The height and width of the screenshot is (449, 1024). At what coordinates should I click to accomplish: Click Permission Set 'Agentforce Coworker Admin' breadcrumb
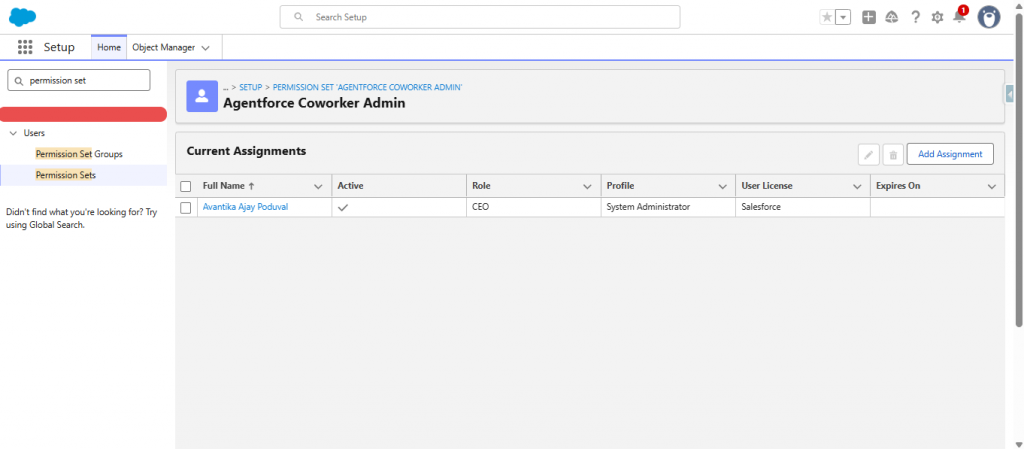pyautogui.click(x=368, y=87)
